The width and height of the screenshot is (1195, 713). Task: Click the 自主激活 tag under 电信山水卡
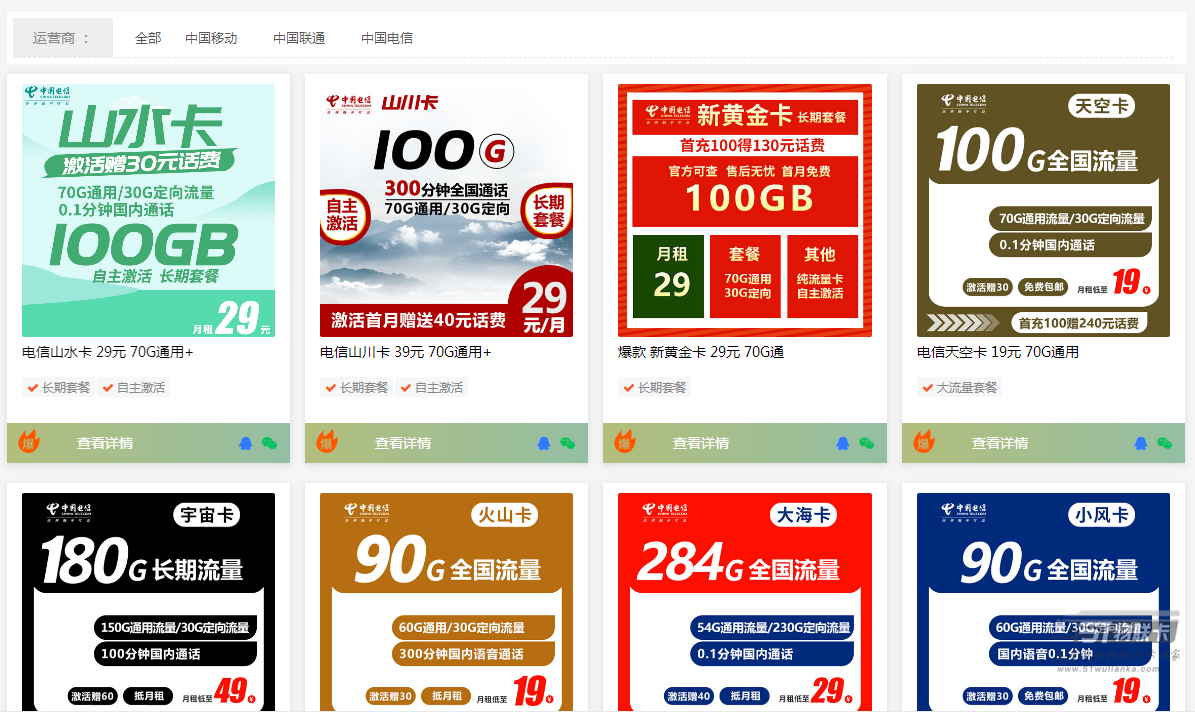click(133, 388)
